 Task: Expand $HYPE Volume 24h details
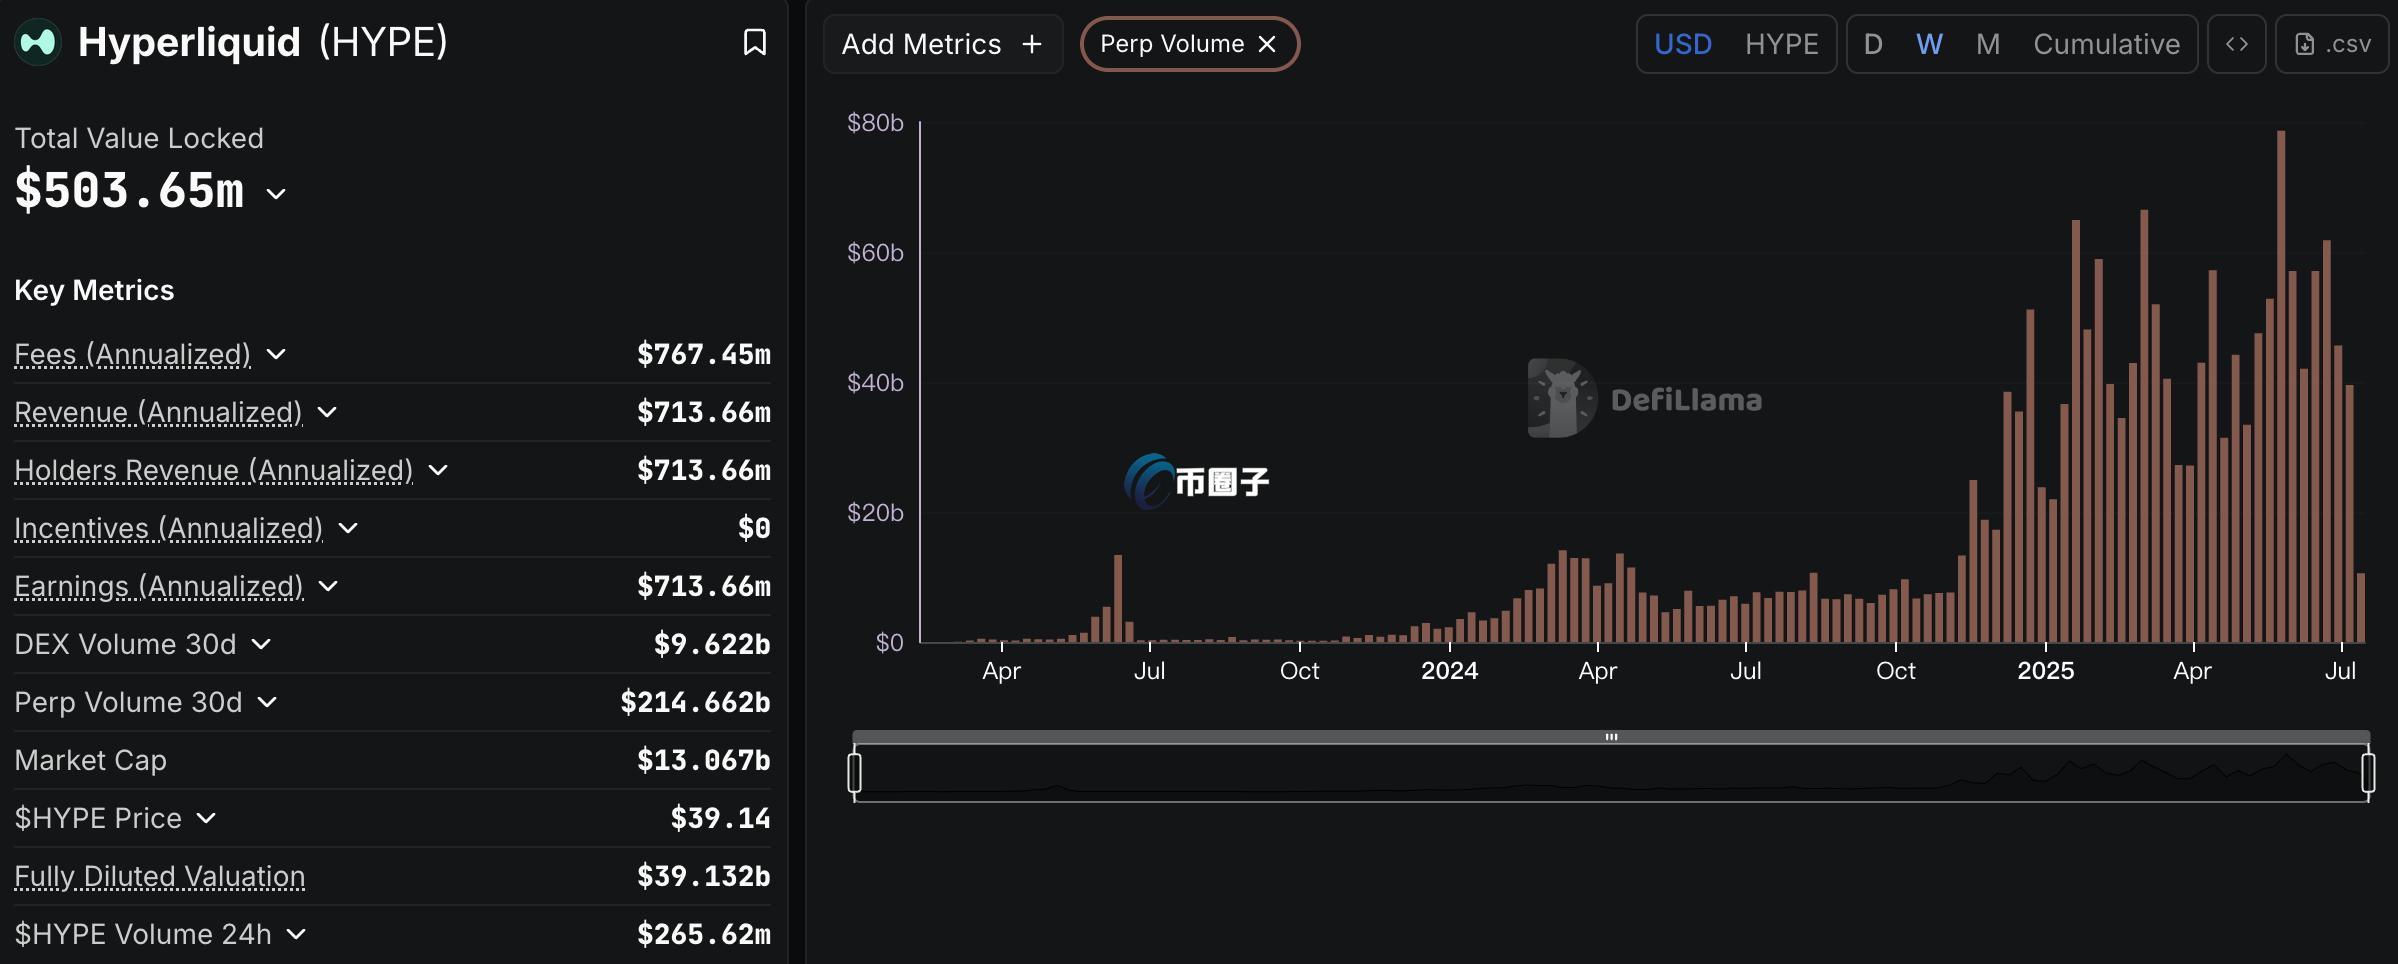pyautogui.click(x=296, y=934)
